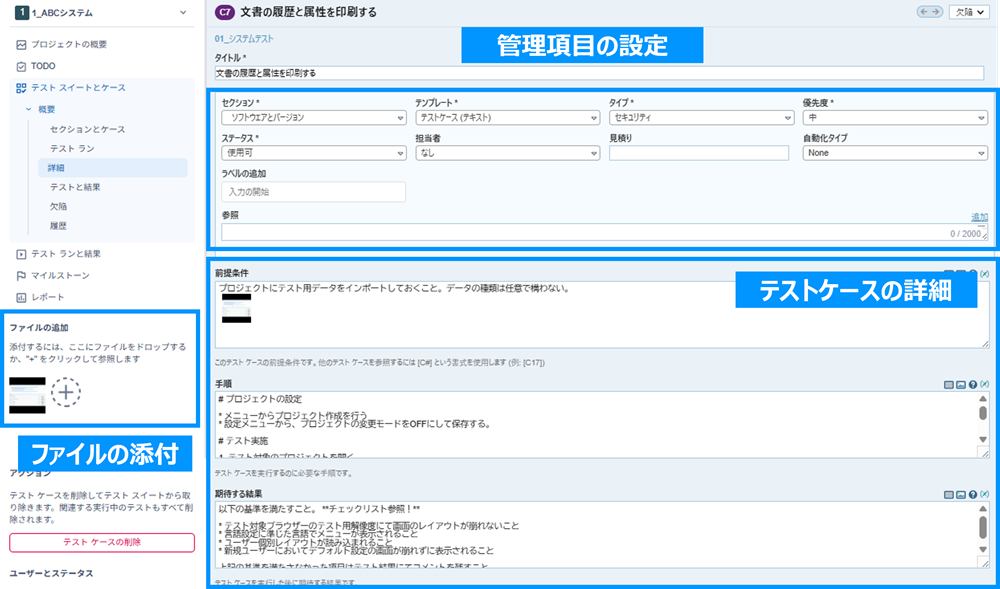This screenshot has width=1000, height=589.
Task: Open the 優先度 dropdown showing 中
Action: point(895,117)
